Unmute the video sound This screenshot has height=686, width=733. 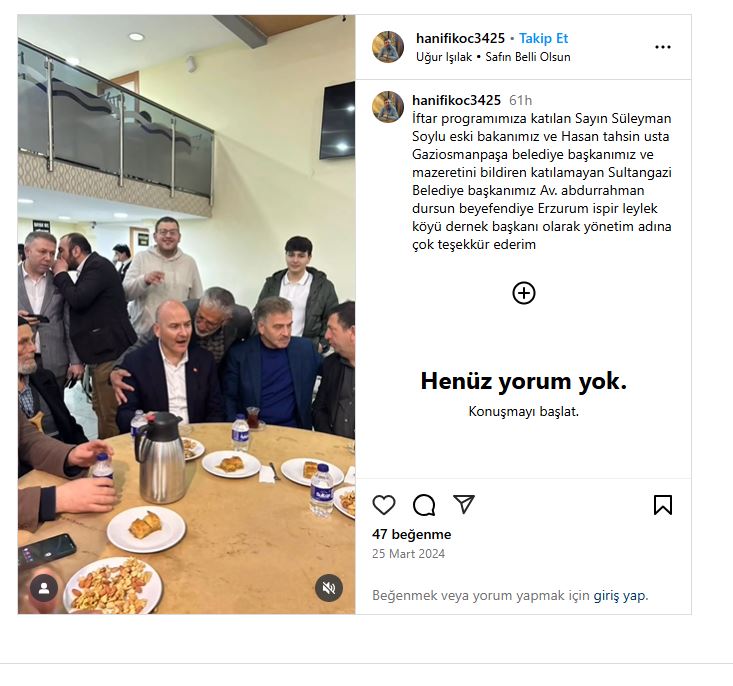pos(329,588)
